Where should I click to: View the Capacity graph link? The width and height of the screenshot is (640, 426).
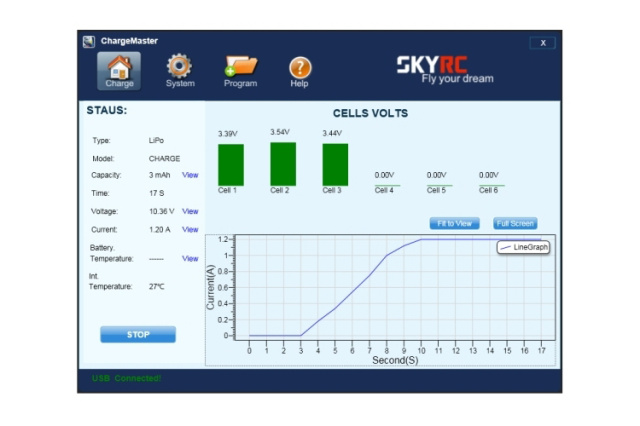190,175
